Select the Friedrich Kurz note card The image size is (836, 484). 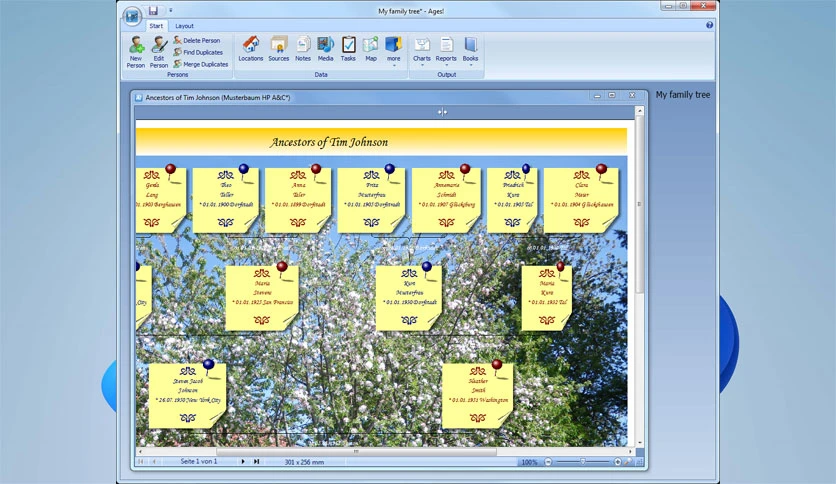point(512,200)
